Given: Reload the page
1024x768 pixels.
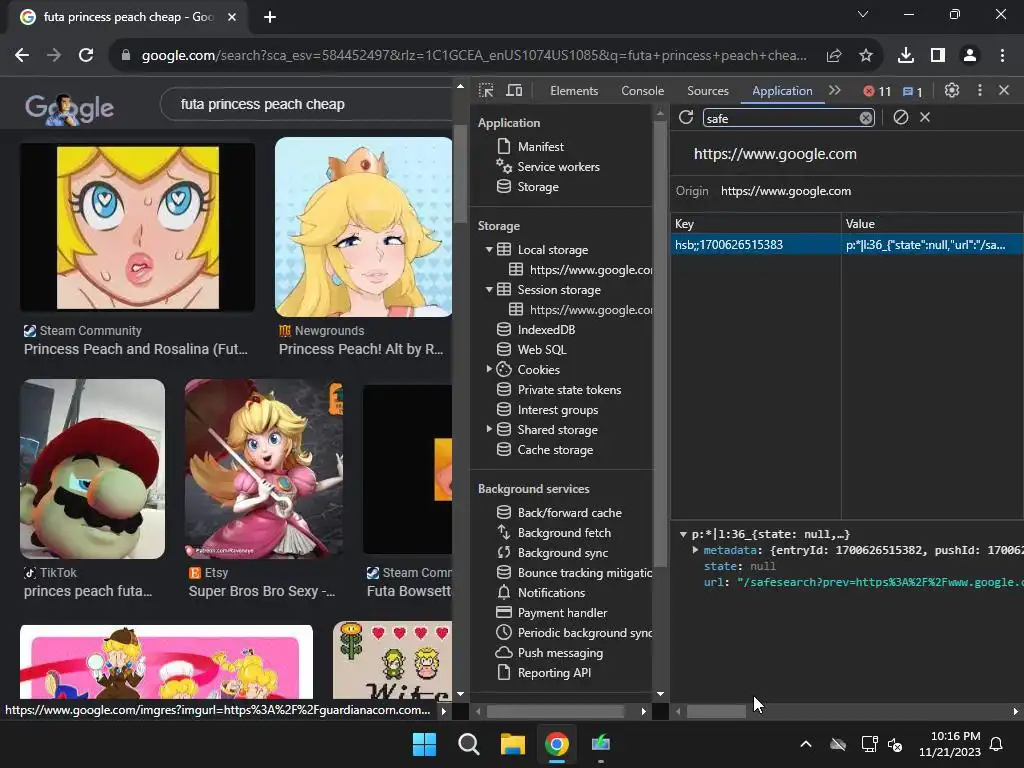Looking at the screenshot, I should 86,56.
